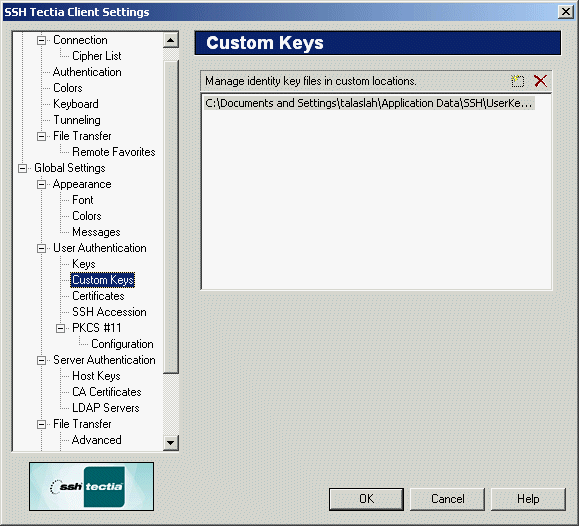
Task: Open Help for this dialog
Action: point(528,499)
